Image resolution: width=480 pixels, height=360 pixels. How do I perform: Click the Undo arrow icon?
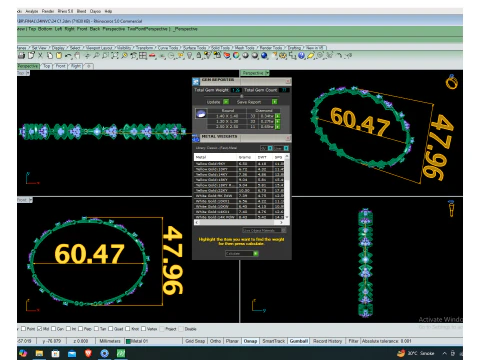click(x=68, y=56)
